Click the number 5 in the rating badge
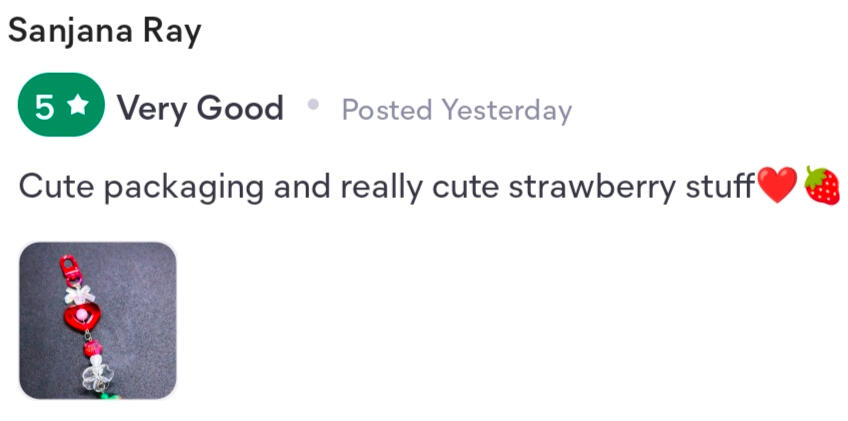 coord(44,107)
